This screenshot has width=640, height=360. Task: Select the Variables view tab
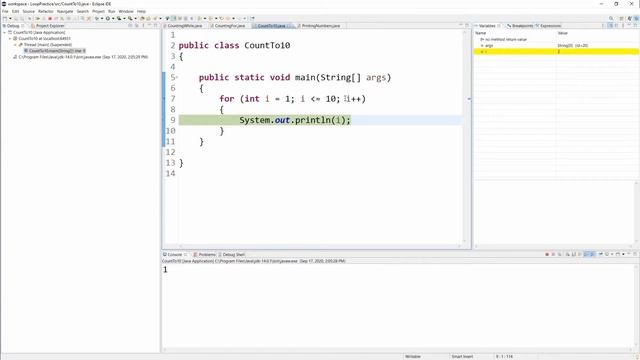coord(487,26)
